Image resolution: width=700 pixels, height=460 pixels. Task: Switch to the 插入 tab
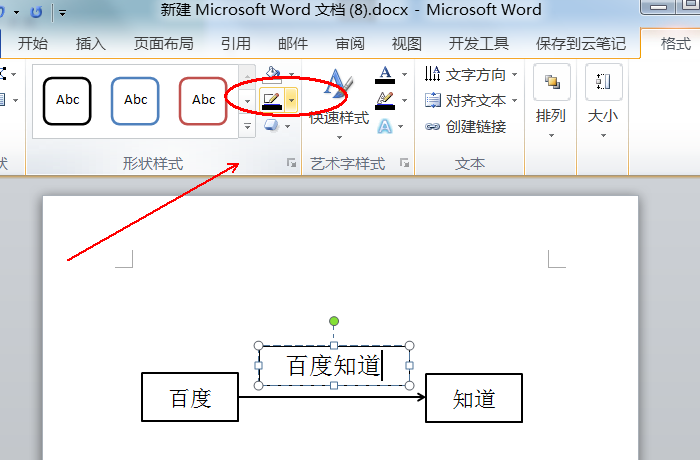pos(91,43)
